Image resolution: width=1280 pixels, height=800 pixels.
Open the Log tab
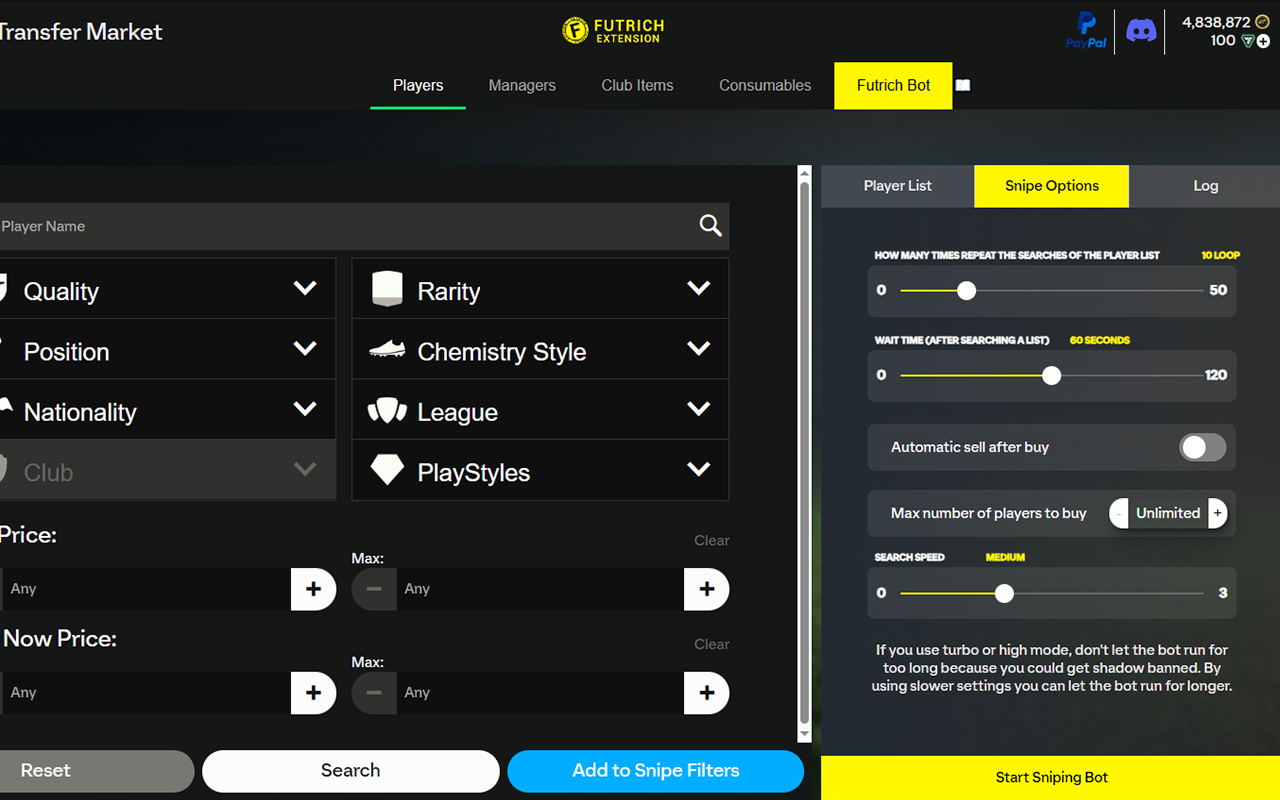1205,186
